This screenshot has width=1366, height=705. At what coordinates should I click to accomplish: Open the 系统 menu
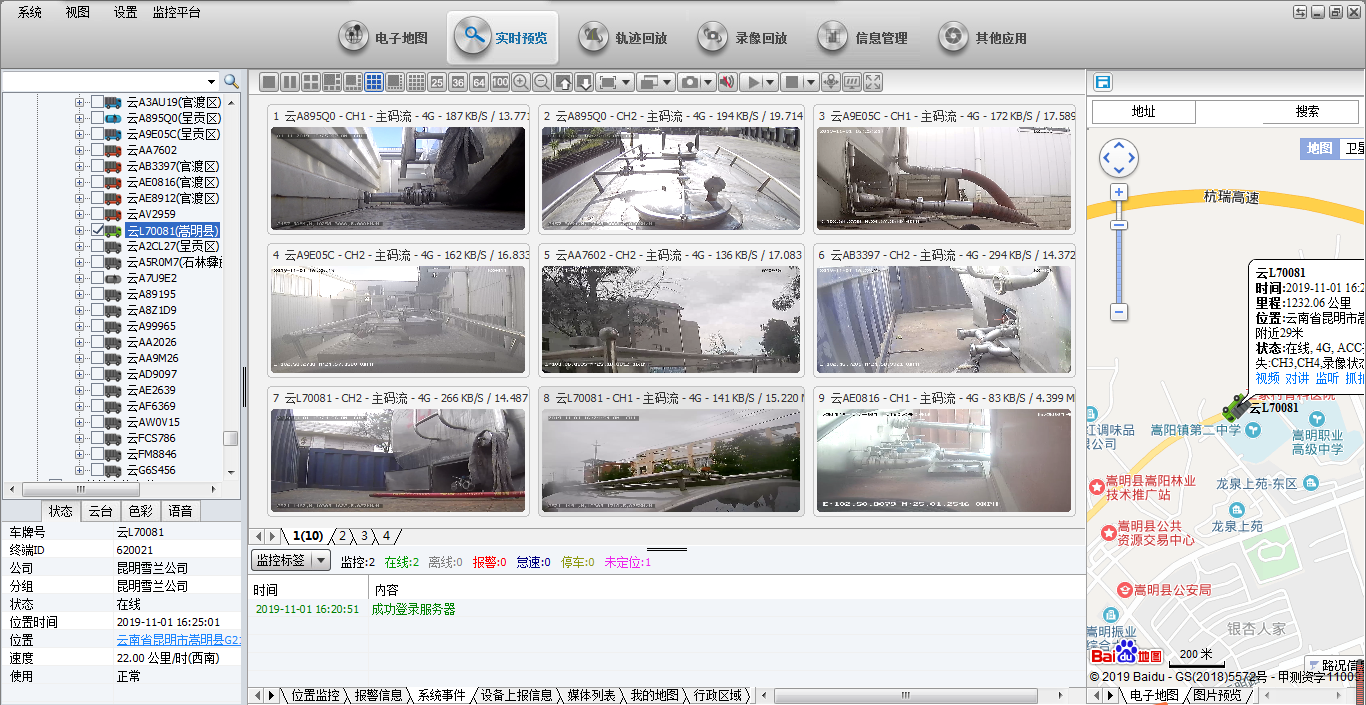click(x=29, y=13)
